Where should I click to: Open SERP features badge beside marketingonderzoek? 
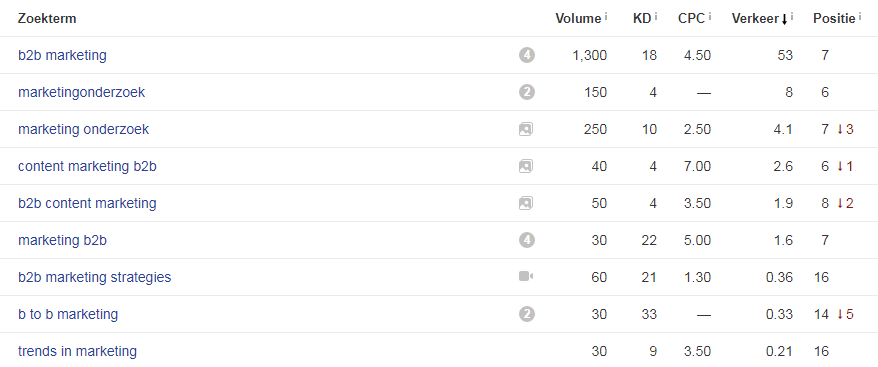coord(526,92)
